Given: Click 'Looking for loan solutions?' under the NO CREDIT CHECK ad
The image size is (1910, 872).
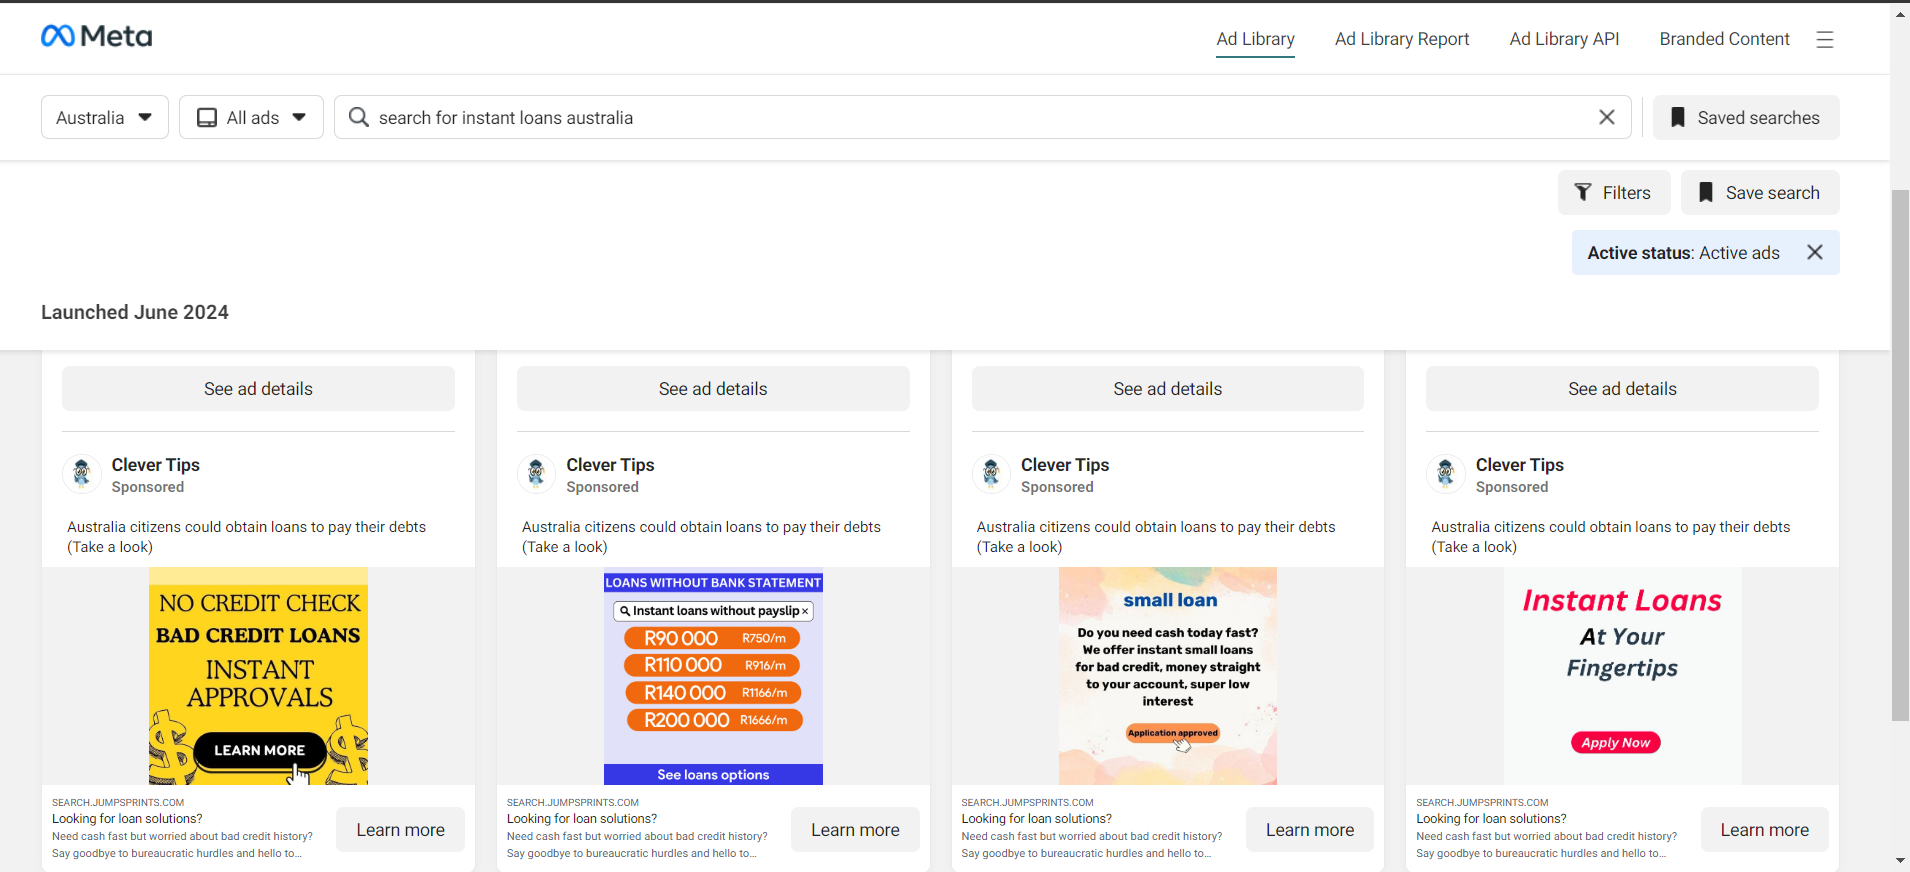Looking at the screenshot, I should (127, 818).
